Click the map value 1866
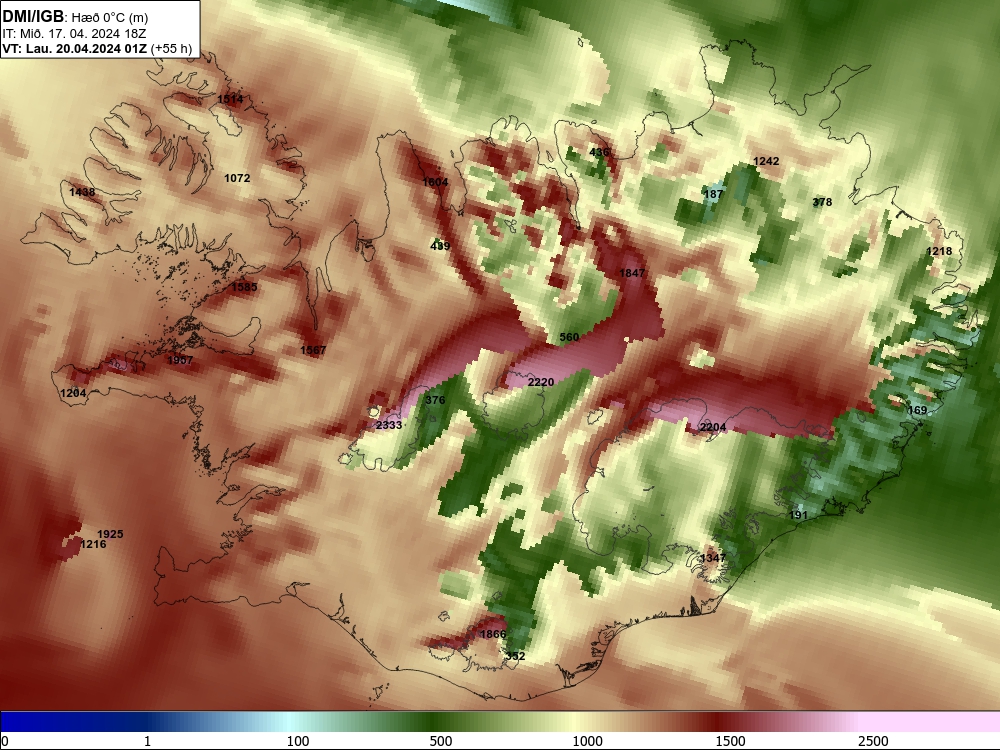This screenshot has width=1000, height=750. click(x=492, y=634)
